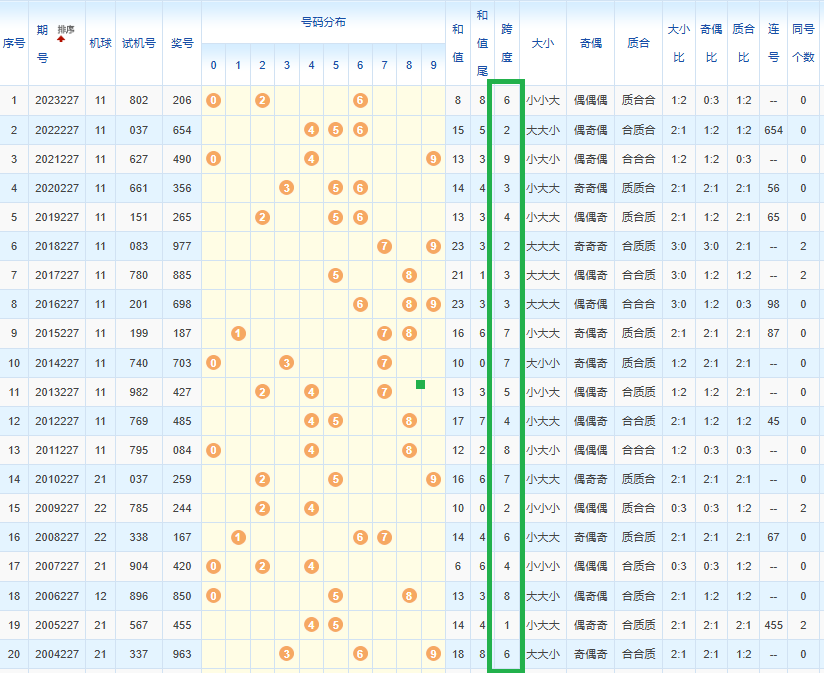Click orange ball 1 in row 2015227
Image resolution: width=824 pixels, height=673 pixels.
point(238,333)
